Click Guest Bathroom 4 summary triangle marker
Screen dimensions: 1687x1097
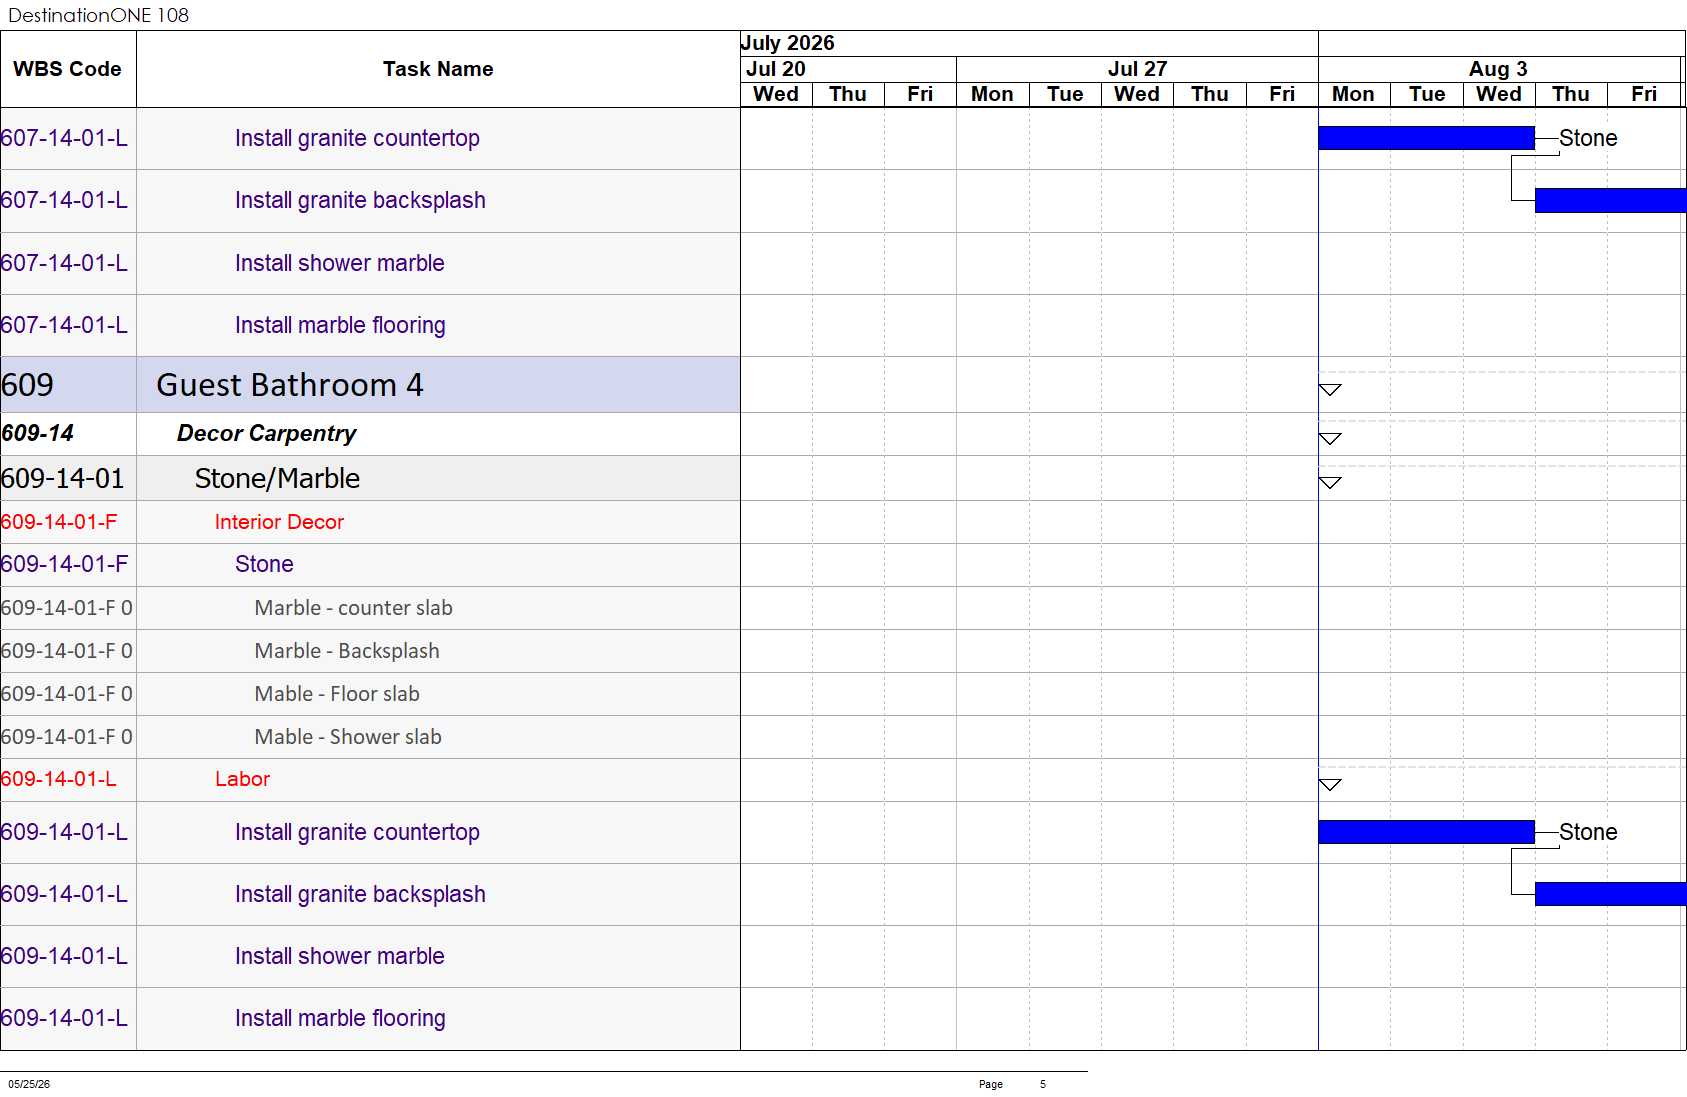pyautogui.click(x=1330, y=390)
